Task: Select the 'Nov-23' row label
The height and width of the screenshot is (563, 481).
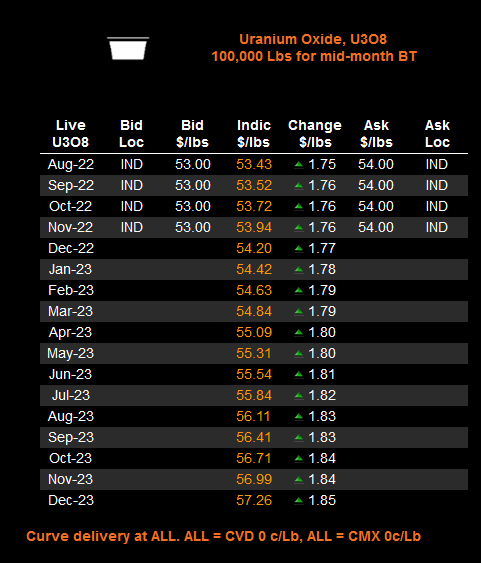Action: 70,479
